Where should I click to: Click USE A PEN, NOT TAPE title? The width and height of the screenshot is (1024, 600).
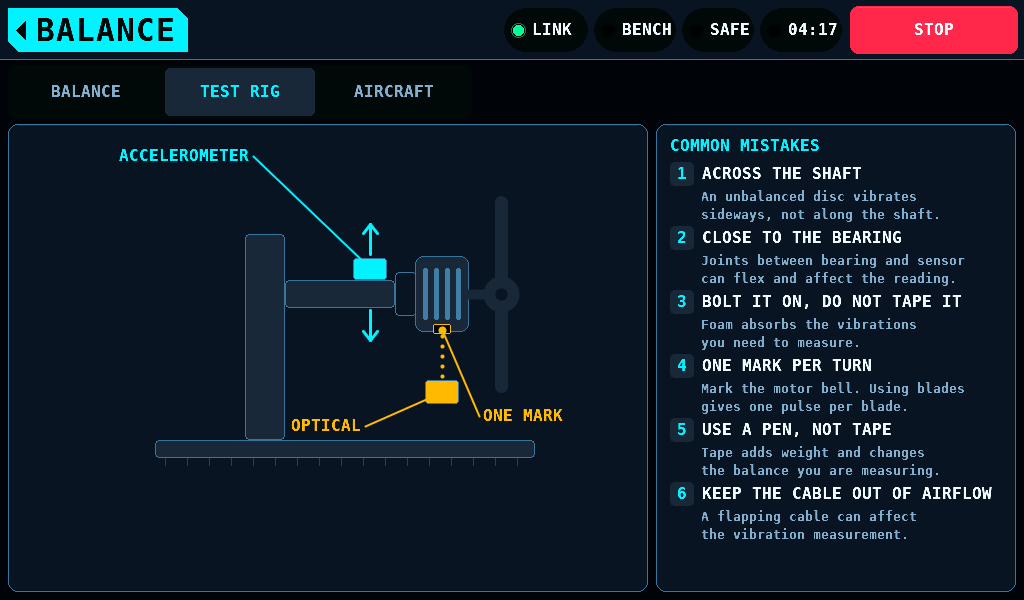point(796,430)
